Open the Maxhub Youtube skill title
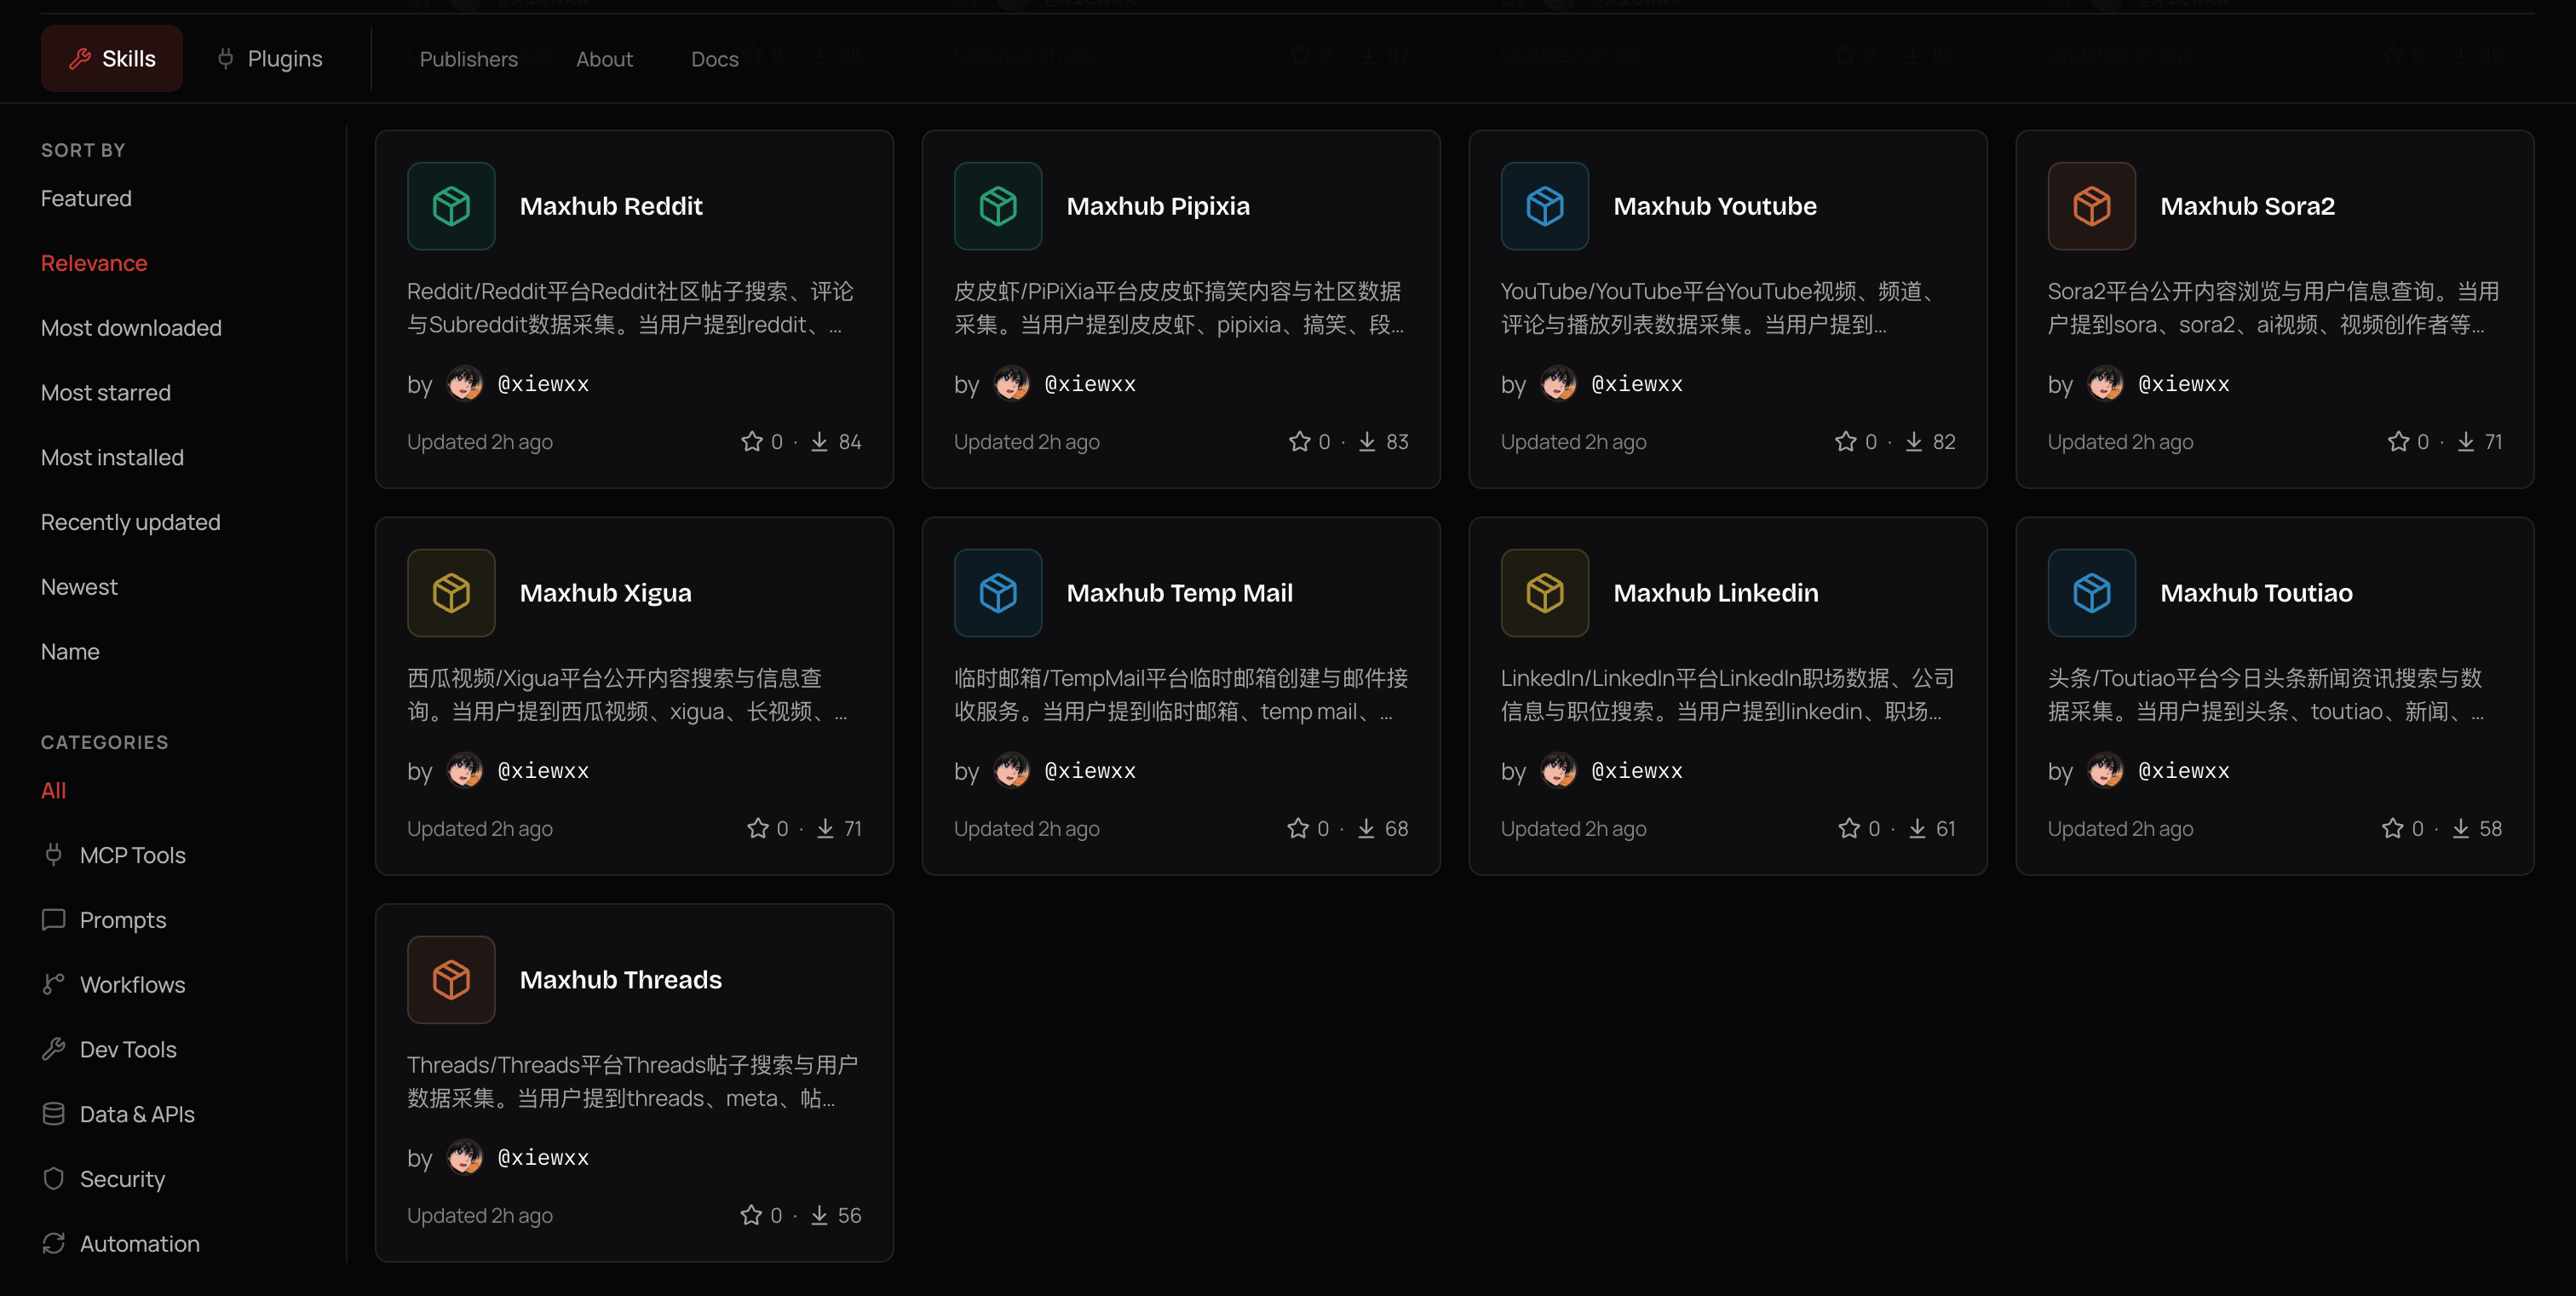Image resolution: width=2576 pixels, height=1296 pixels. pos(1715,206)
